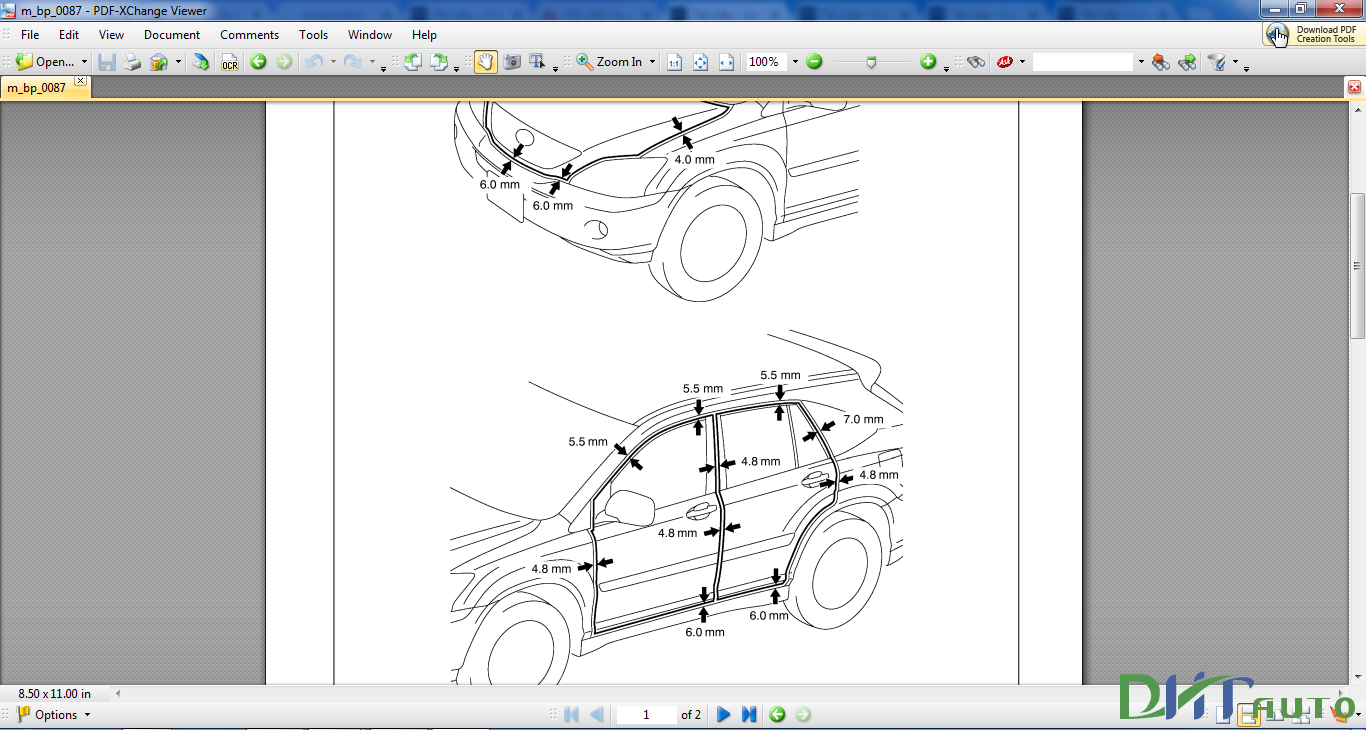The image size is (1366, 730).
Task: Expand the Email options dropdown arrow
Action: pyautogui.click(x=178, y=62)
